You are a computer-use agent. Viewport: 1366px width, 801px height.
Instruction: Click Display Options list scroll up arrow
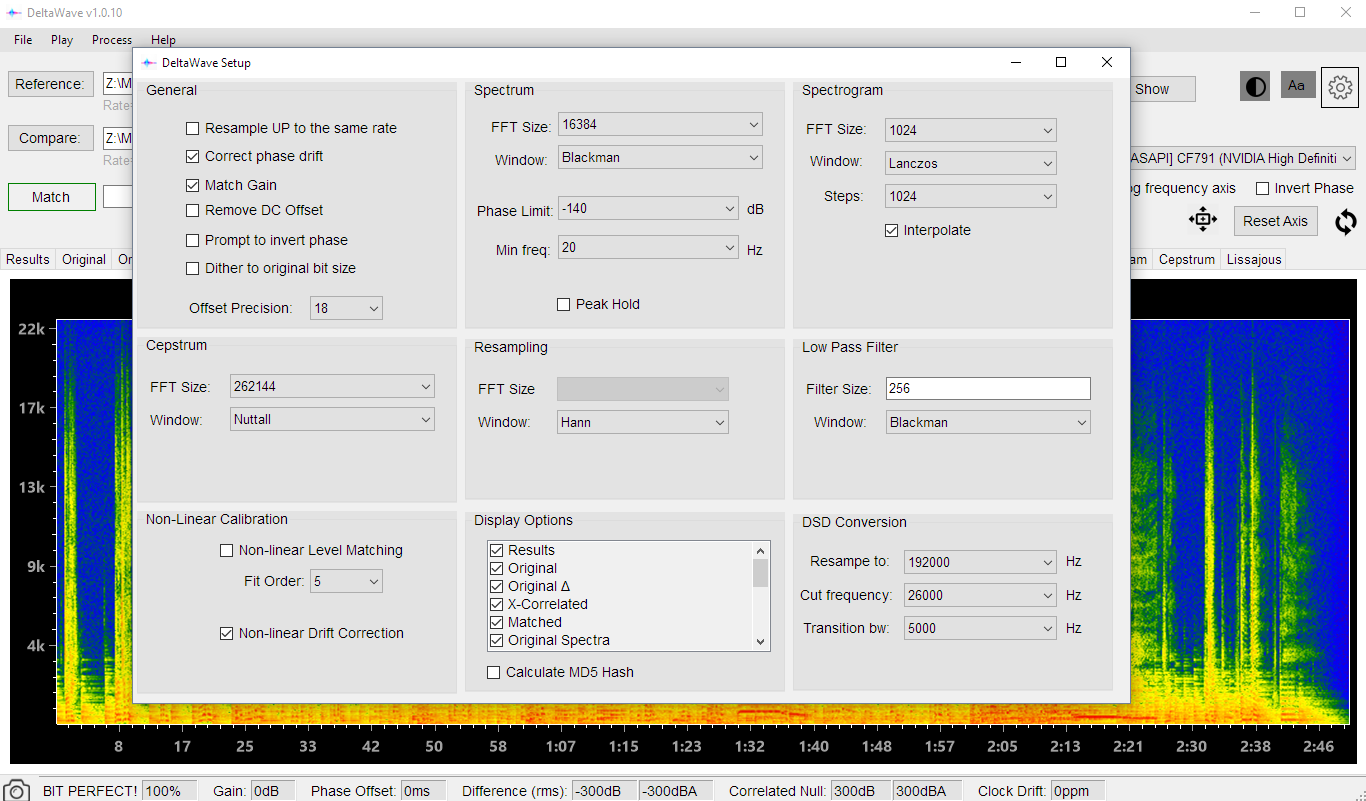[761, 550]
